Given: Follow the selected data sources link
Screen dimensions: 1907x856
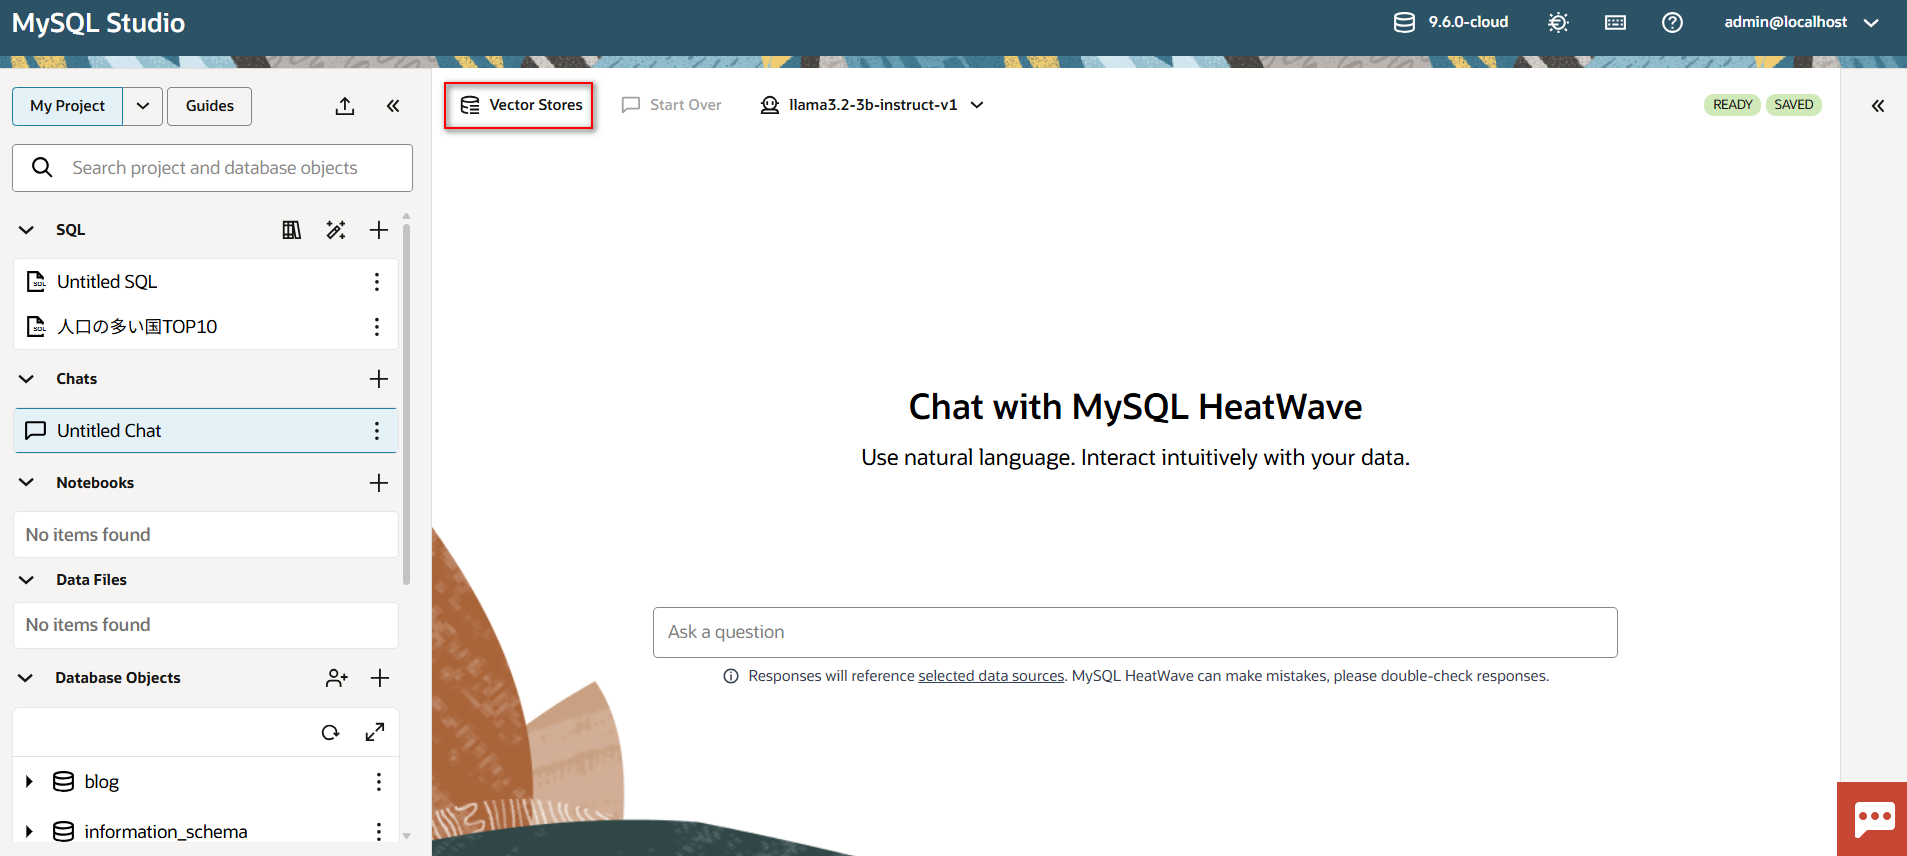Looking at the screenshot, I should (991, 676).
